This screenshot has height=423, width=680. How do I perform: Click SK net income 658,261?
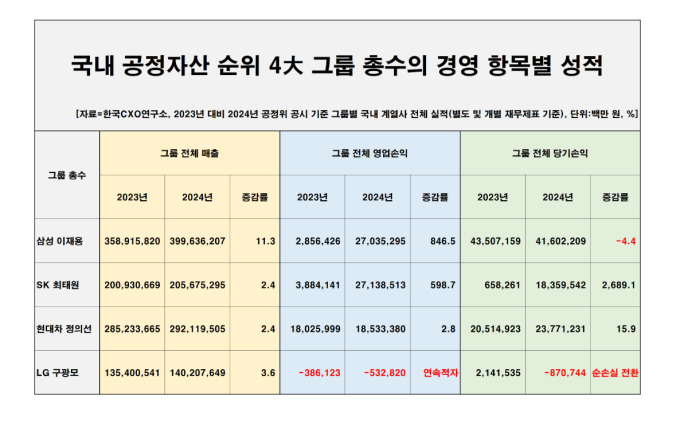[x=502, y=285]
